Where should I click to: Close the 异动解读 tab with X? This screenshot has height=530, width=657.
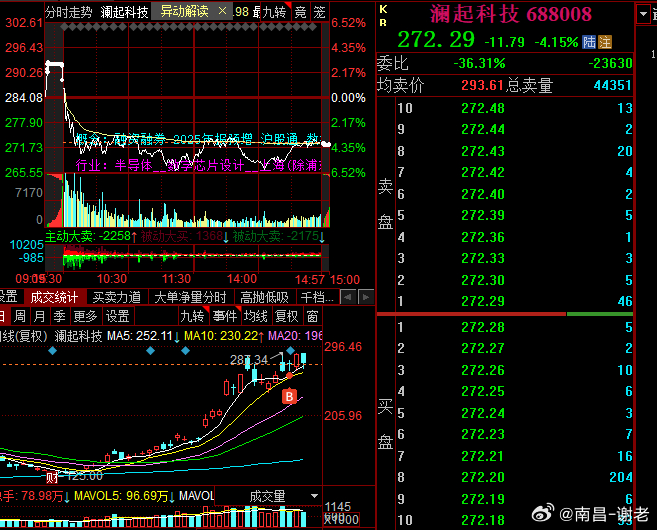[x=222, y=11]
